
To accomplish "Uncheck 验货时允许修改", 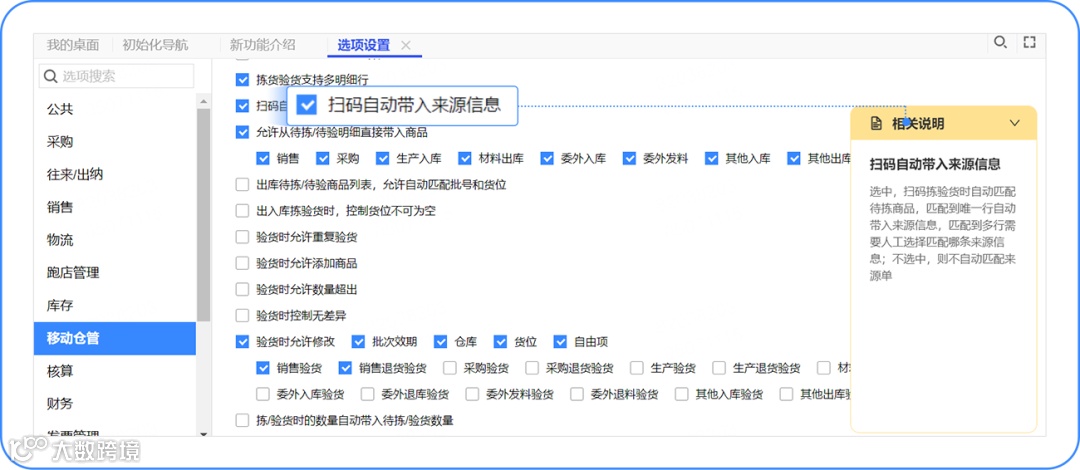I will 242,342.
